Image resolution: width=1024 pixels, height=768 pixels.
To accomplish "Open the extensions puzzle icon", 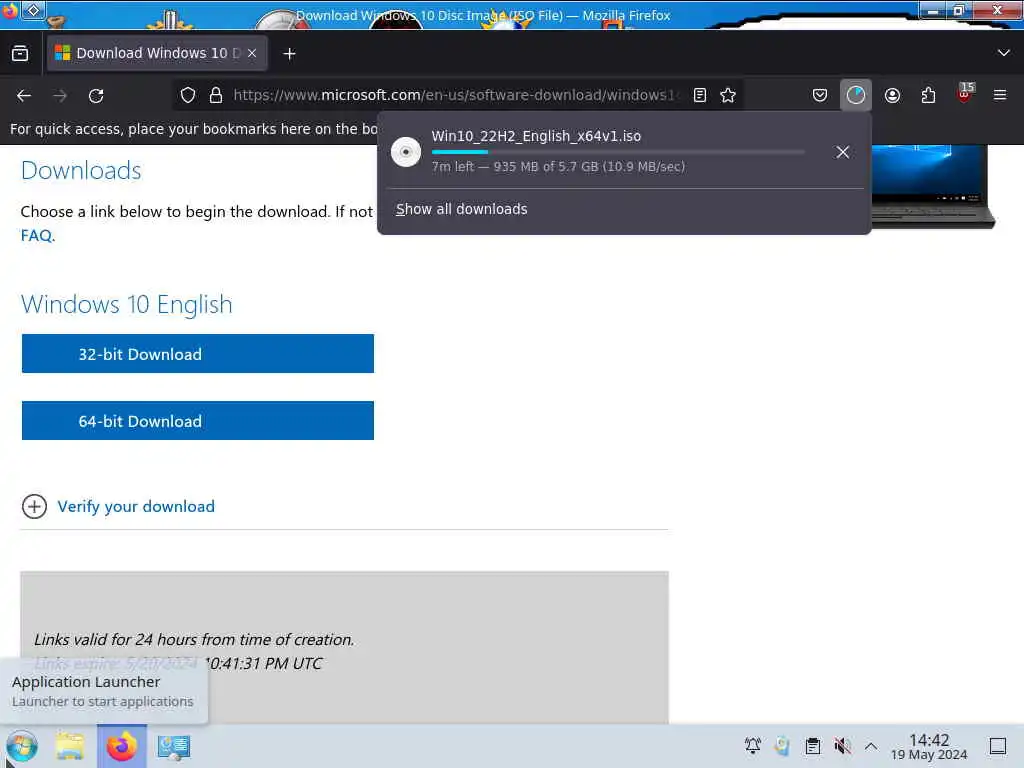I will [928, 95].
